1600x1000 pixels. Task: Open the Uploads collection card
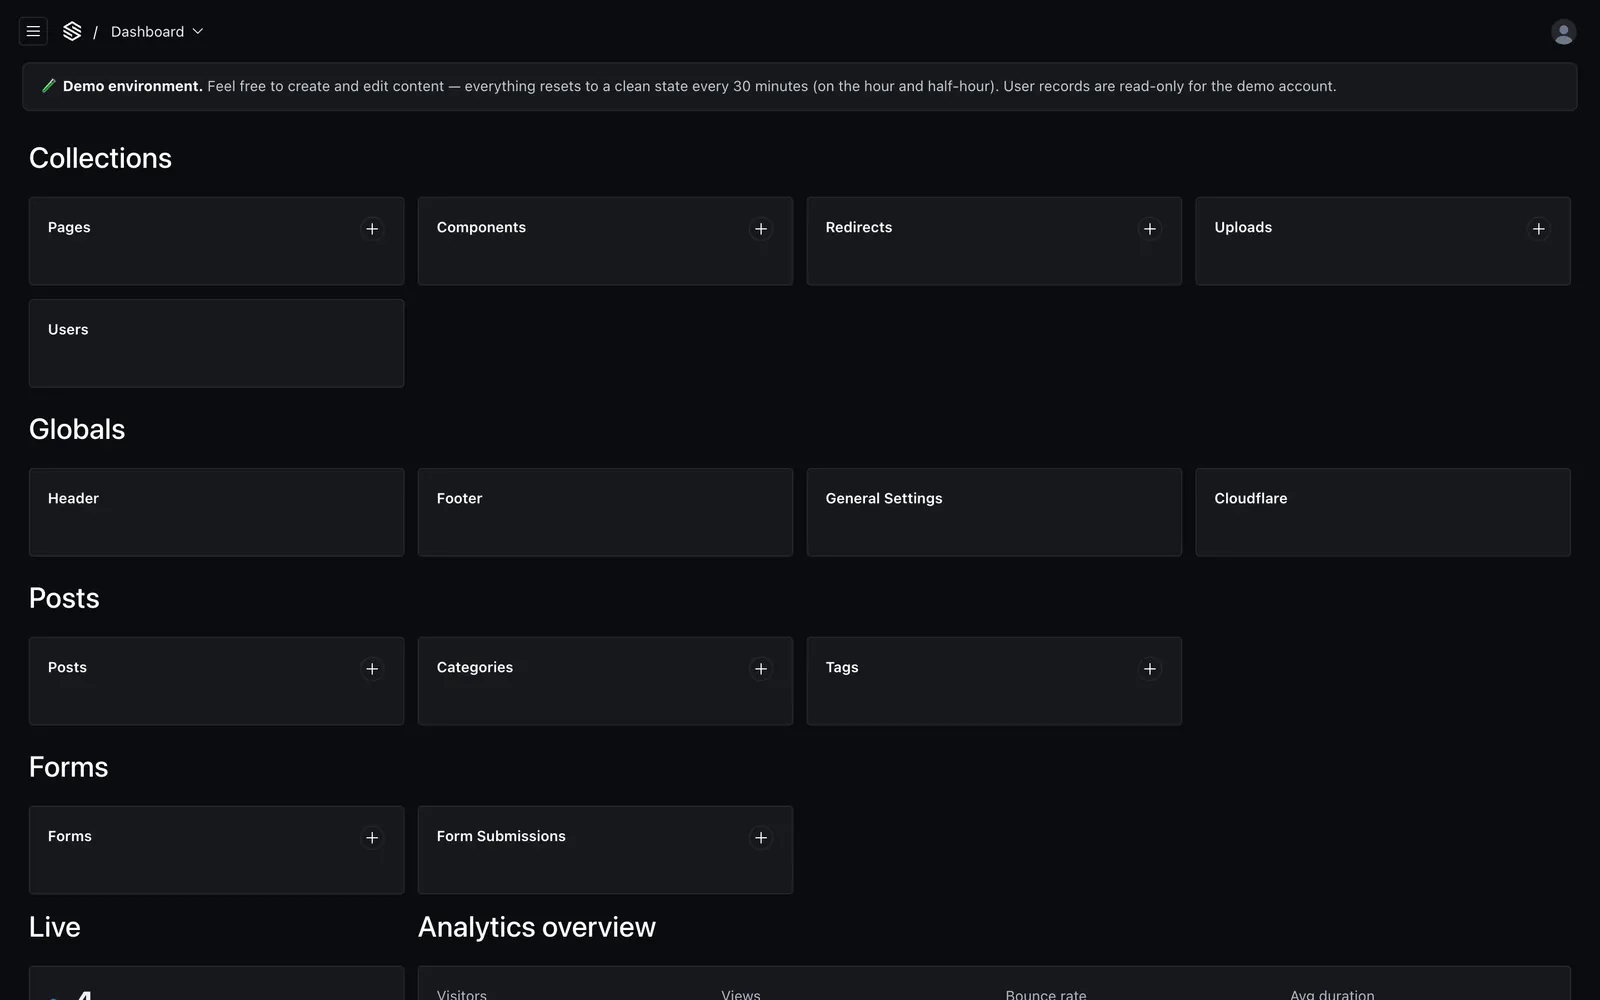click(1383, 241)
